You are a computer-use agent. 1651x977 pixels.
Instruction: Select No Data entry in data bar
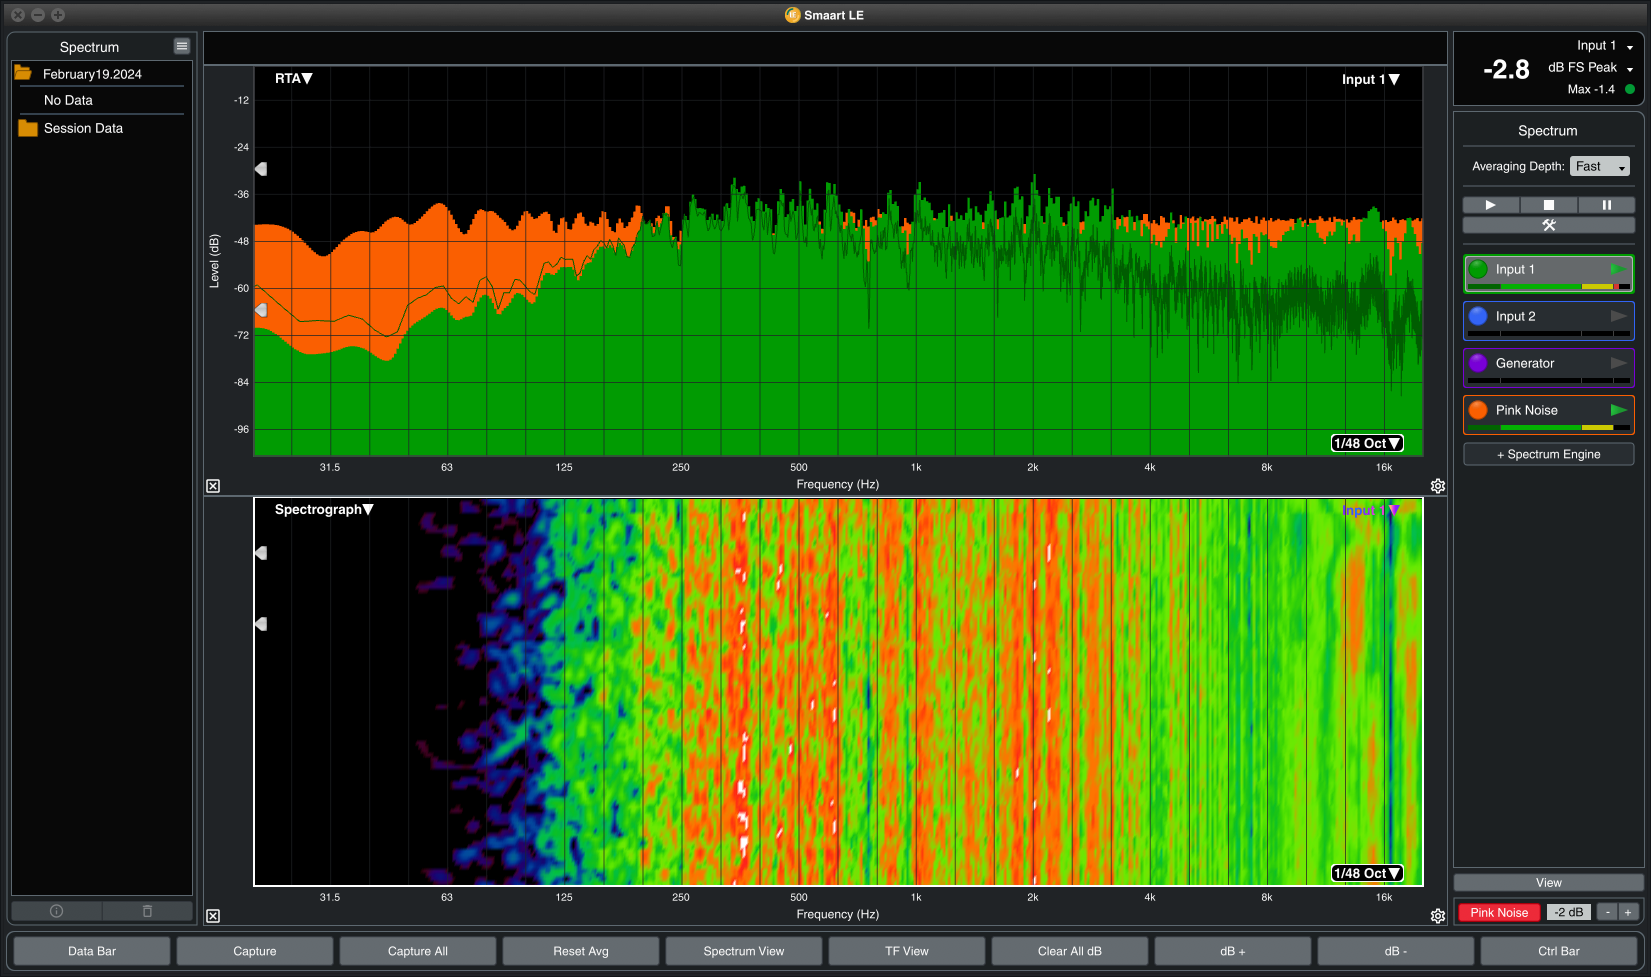point(68,100)
